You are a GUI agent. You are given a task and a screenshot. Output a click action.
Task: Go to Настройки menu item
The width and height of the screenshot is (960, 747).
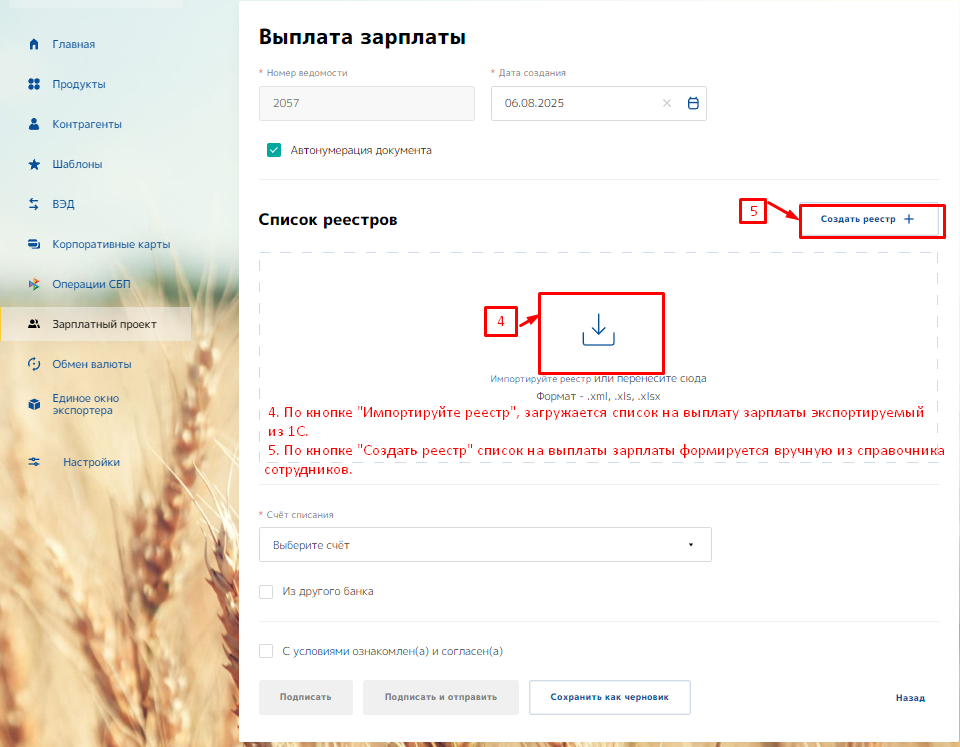[x=91, y=462]
